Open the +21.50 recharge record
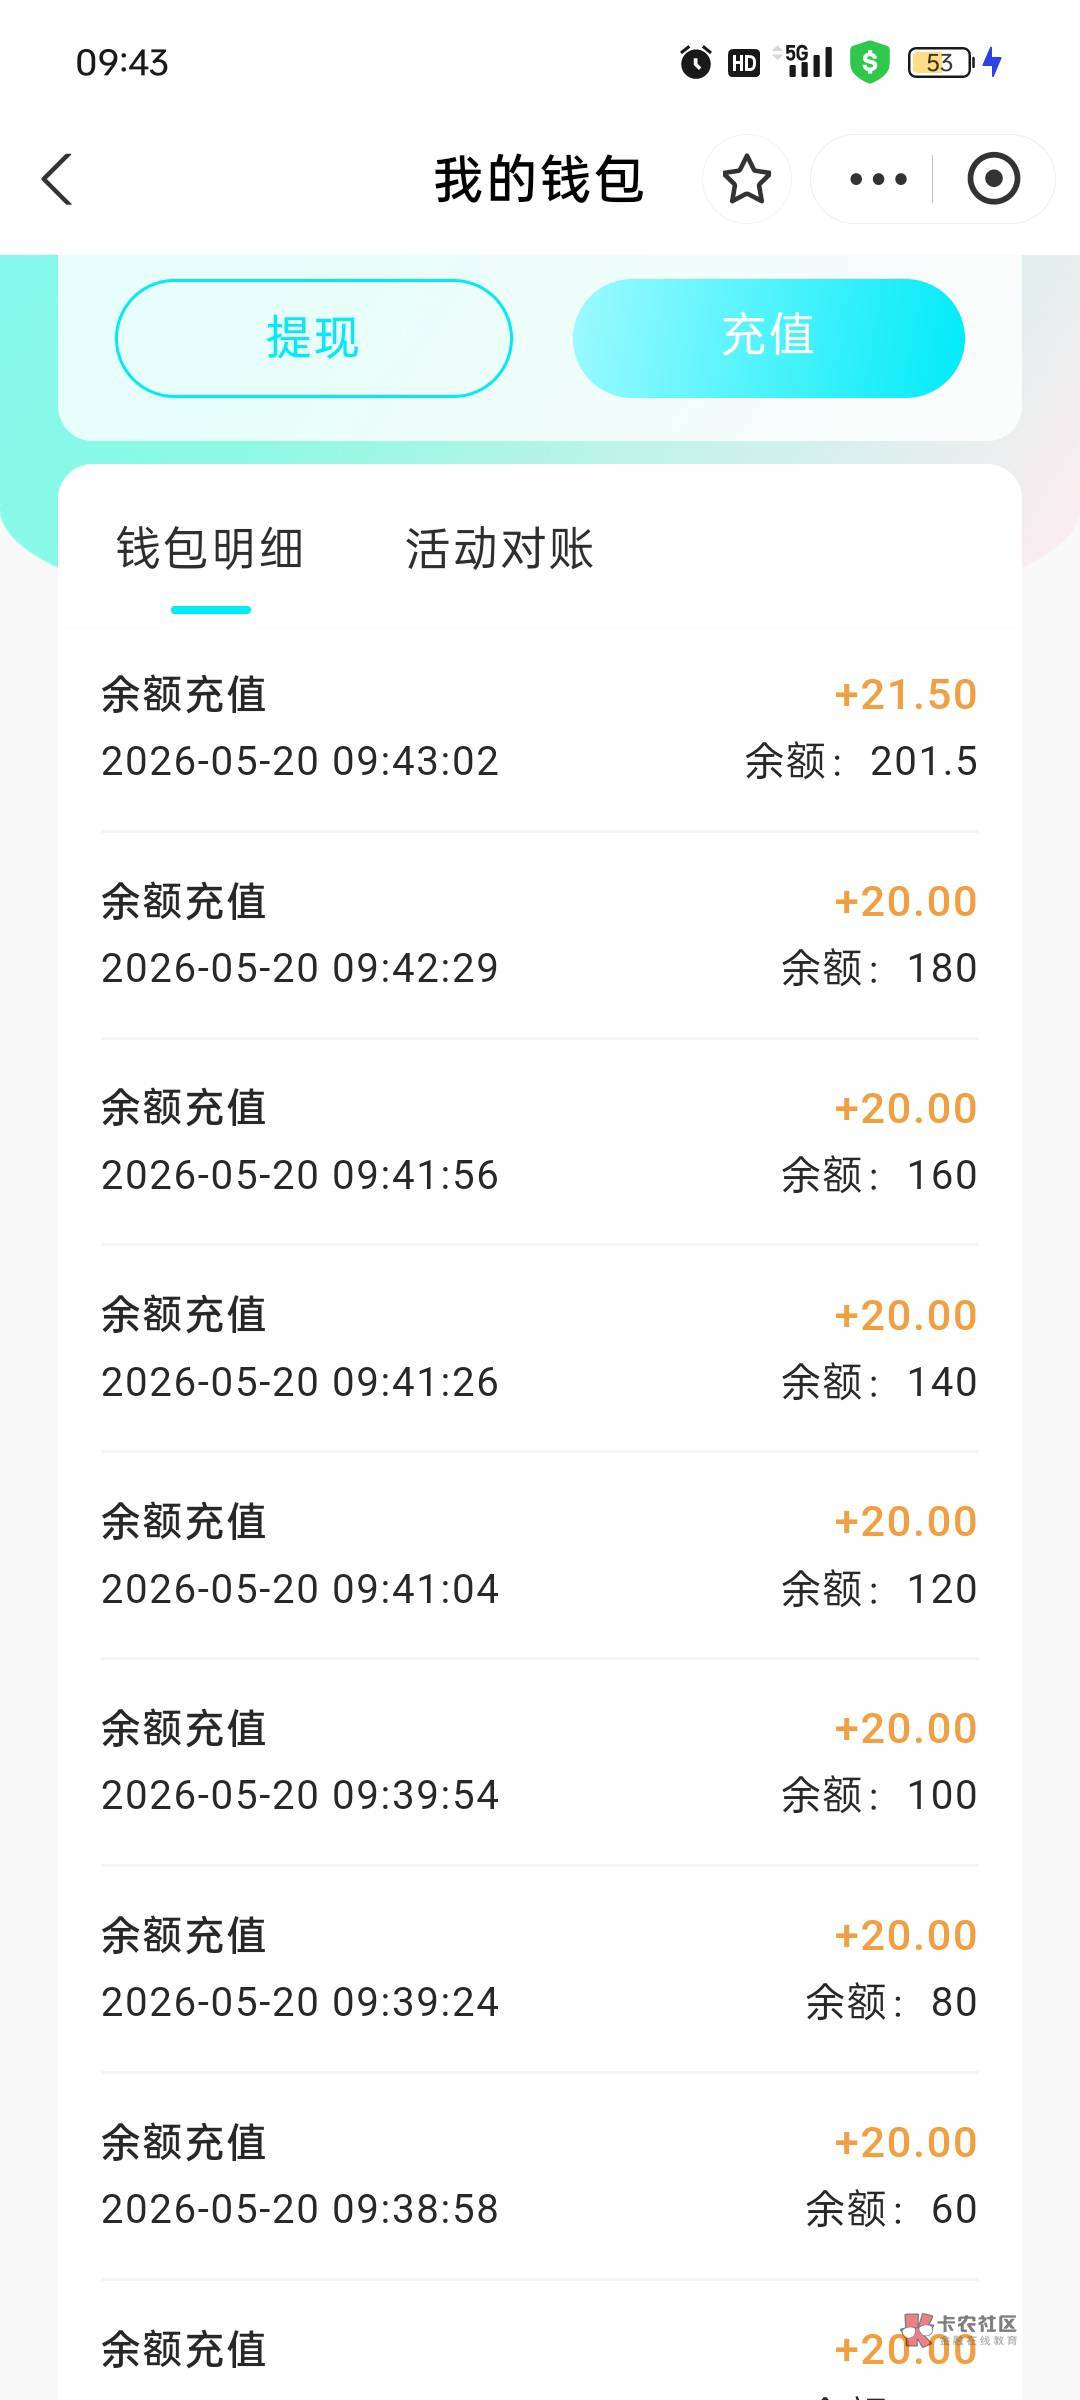1080x2400 pixels. tap(539, 728)
